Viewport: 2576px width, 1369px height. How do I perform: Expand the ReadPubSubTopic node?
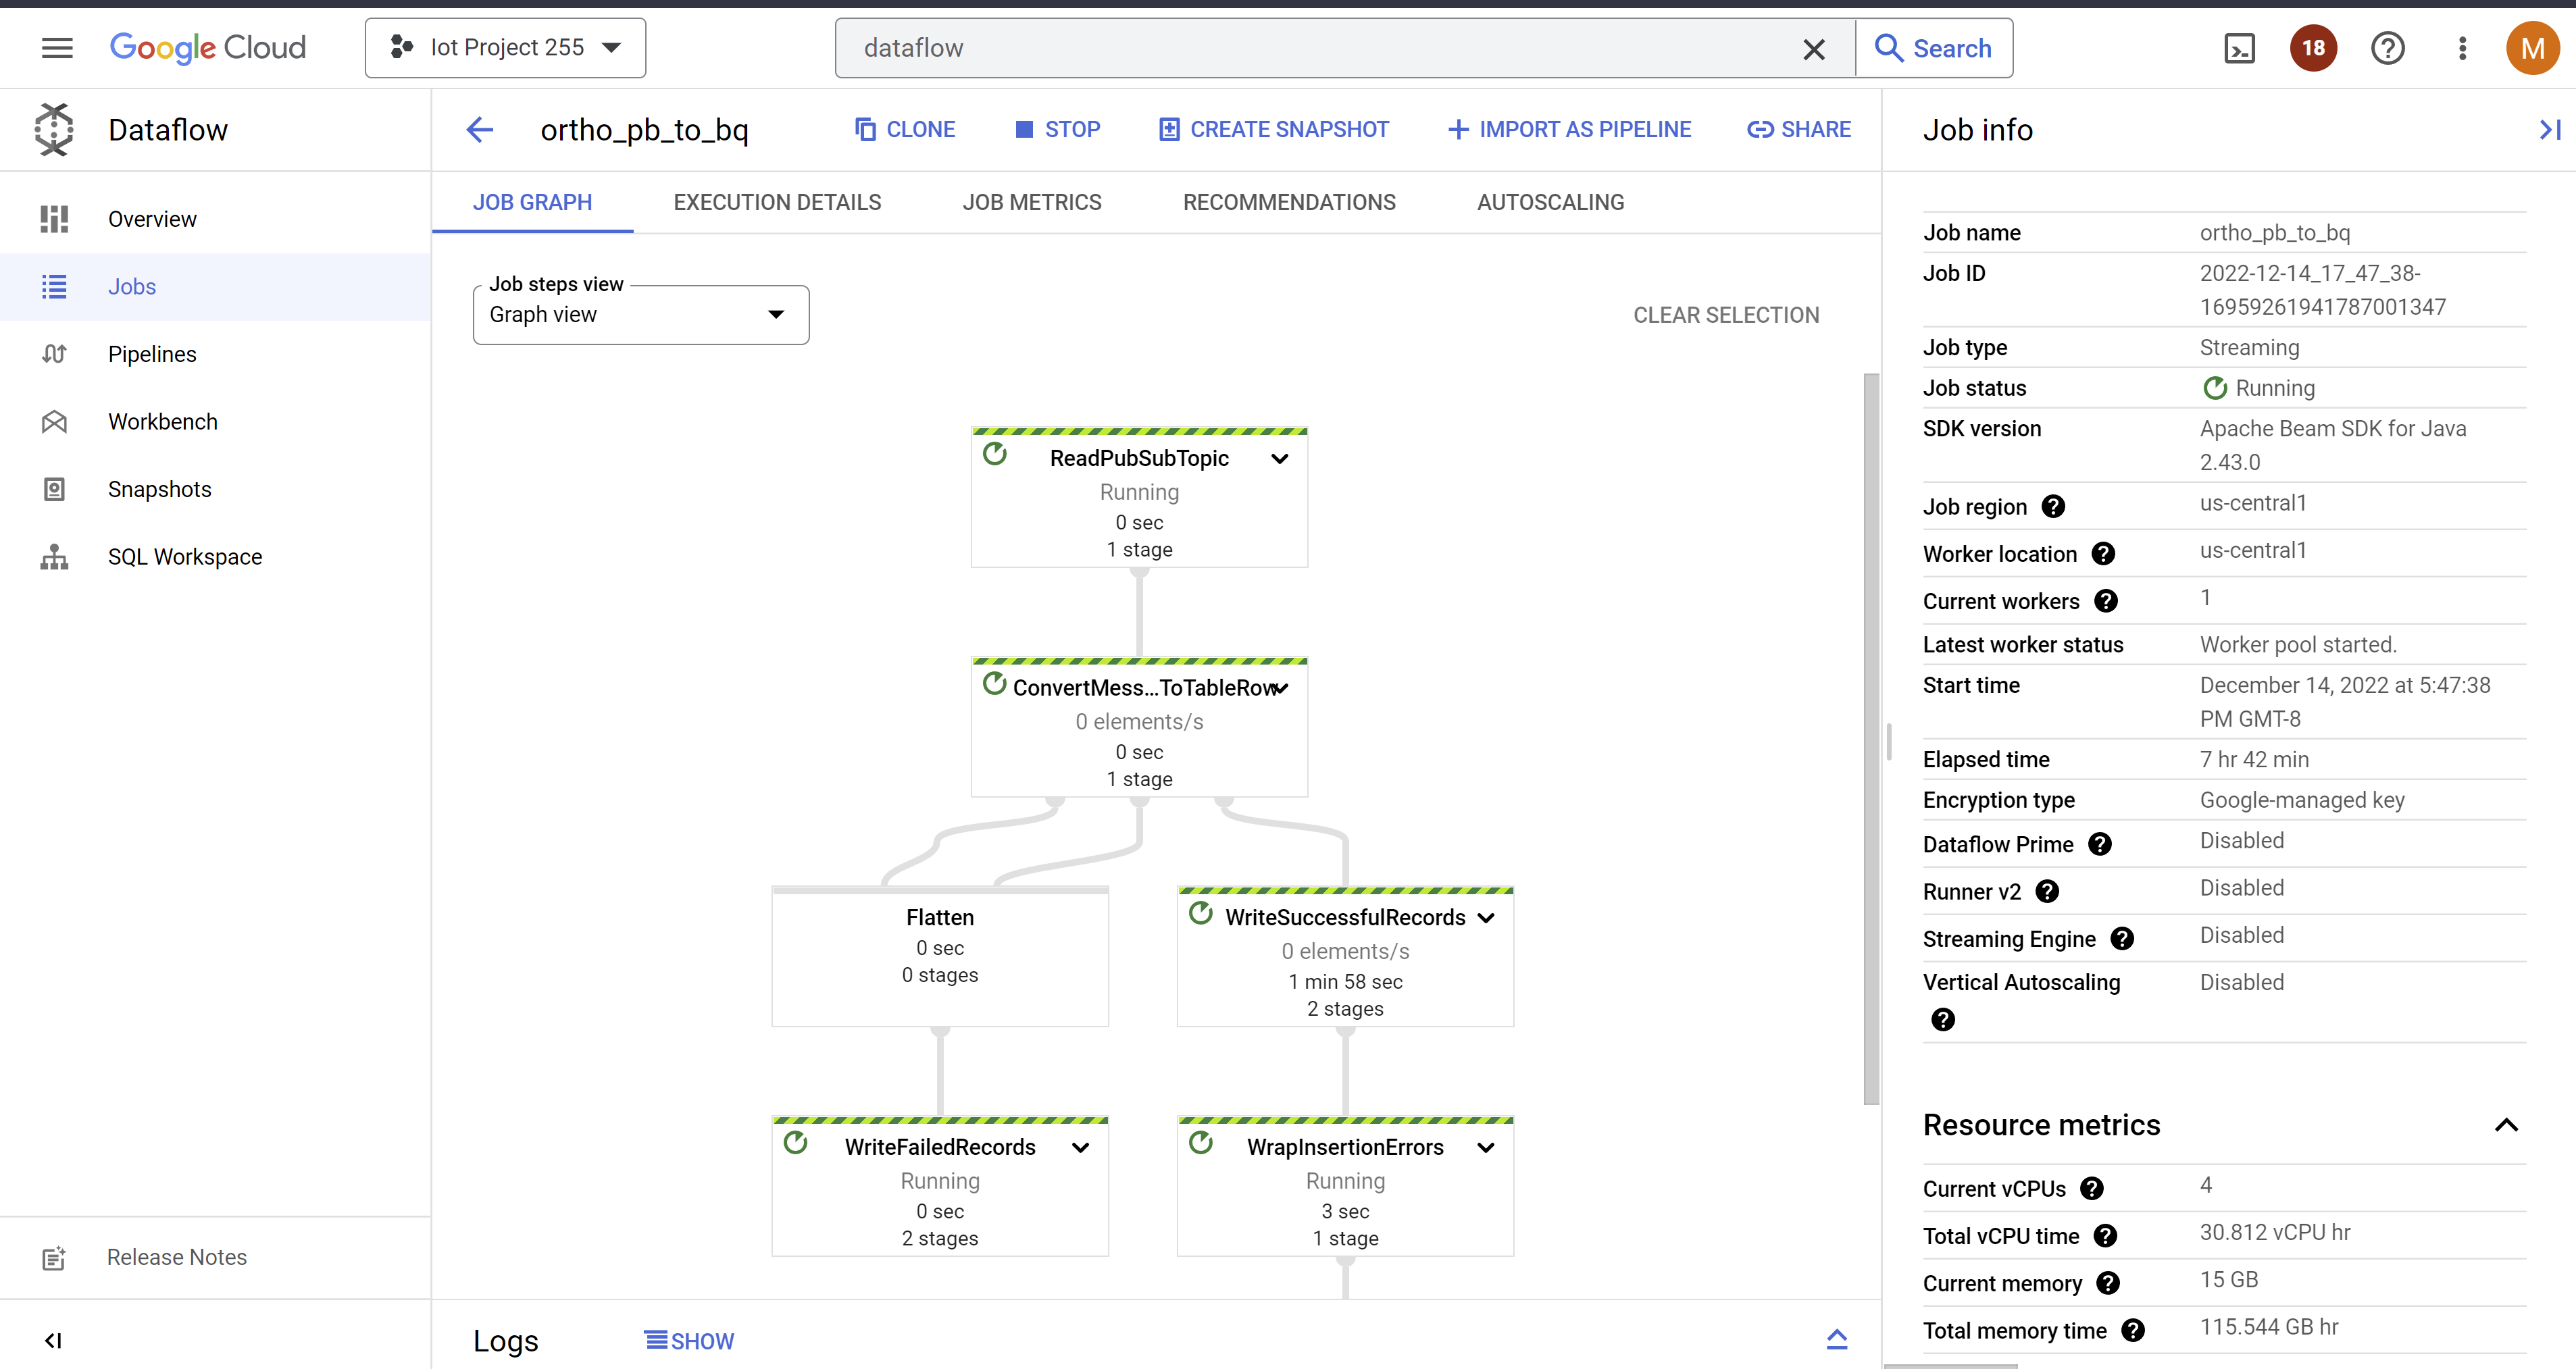coord(1280,459)
